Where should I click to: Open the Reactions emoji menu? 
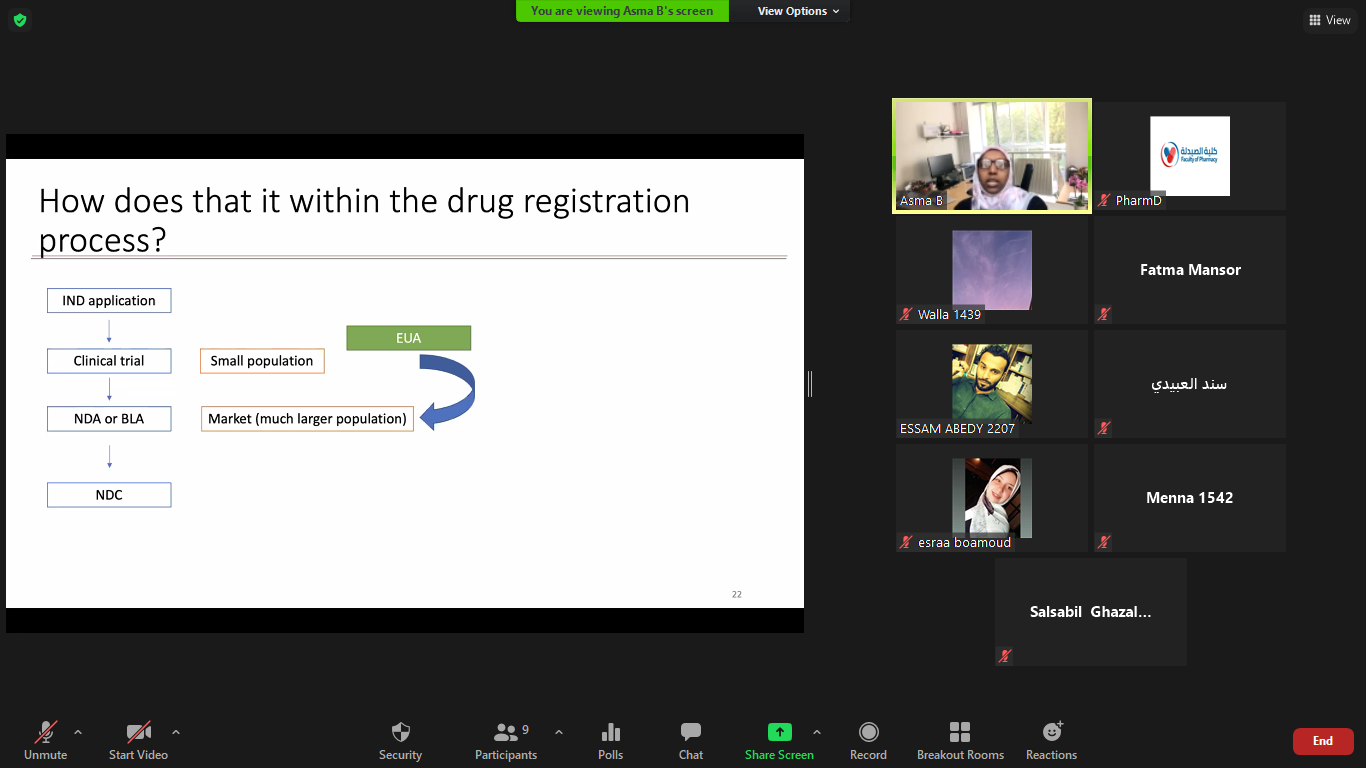1051,733
